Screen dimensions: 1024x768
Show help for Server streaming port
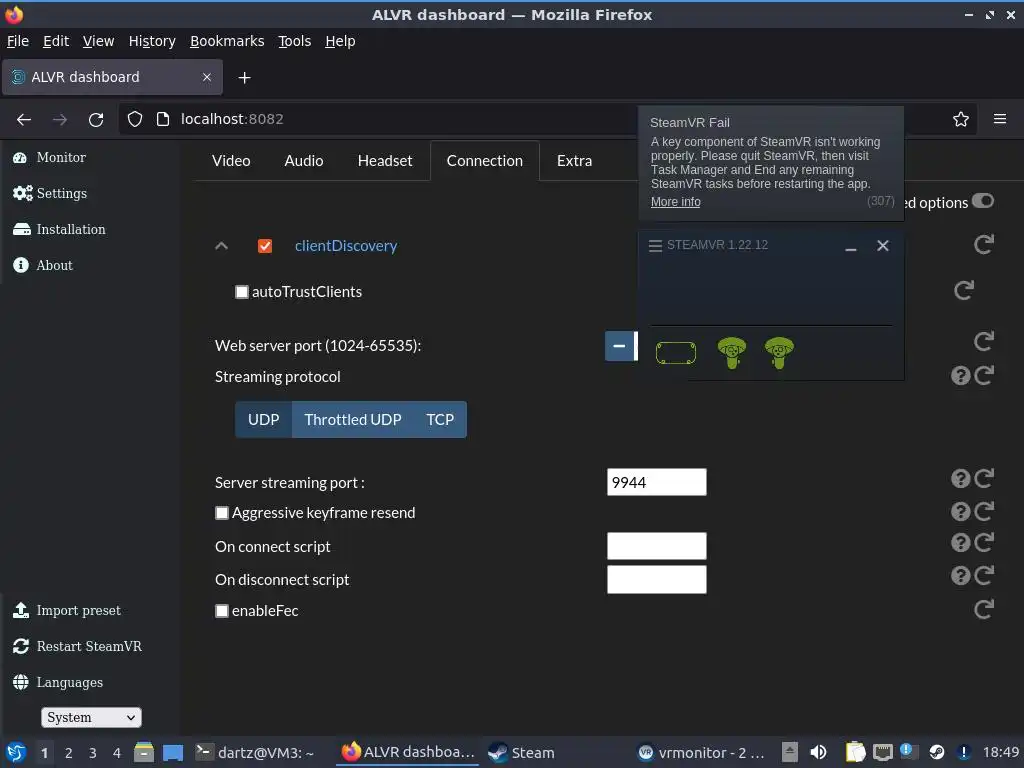960,479
